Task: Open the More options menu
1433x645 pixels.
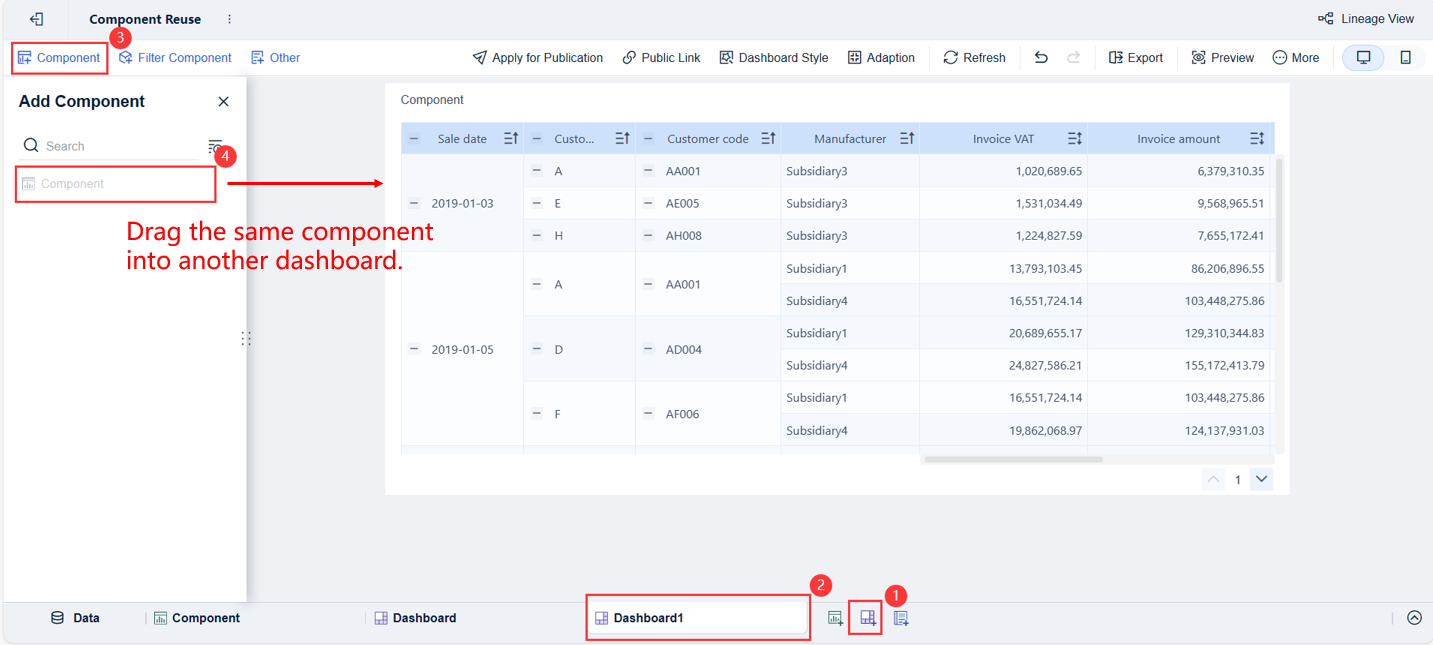Action: pos(1295,58)
